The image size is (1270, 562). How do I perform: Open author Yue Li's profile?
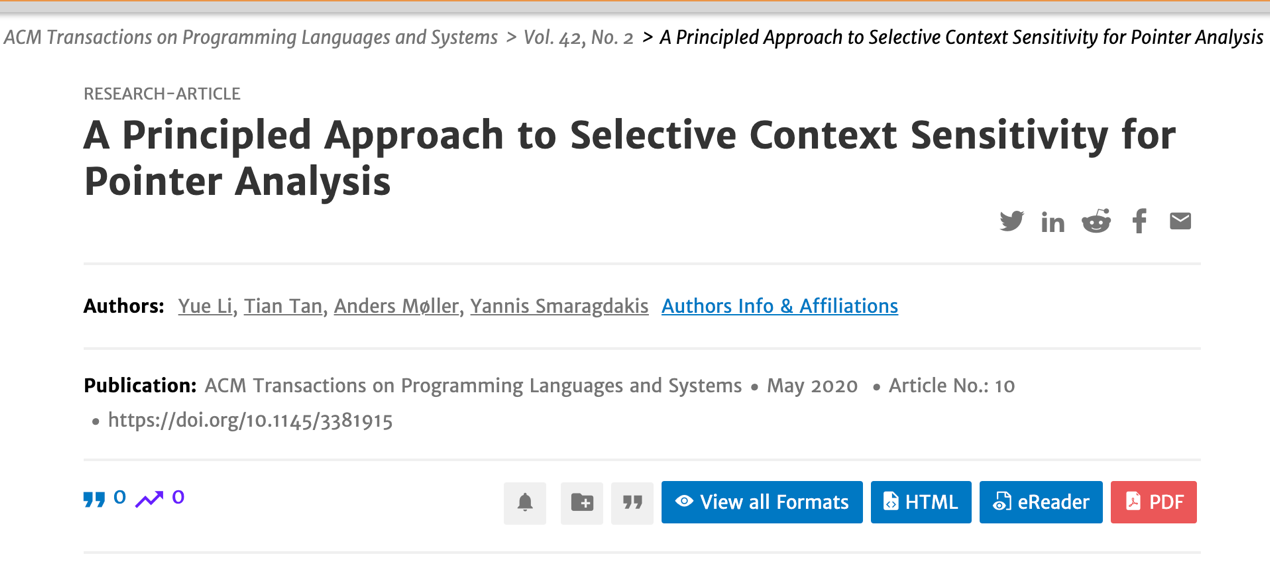(205, 306)
